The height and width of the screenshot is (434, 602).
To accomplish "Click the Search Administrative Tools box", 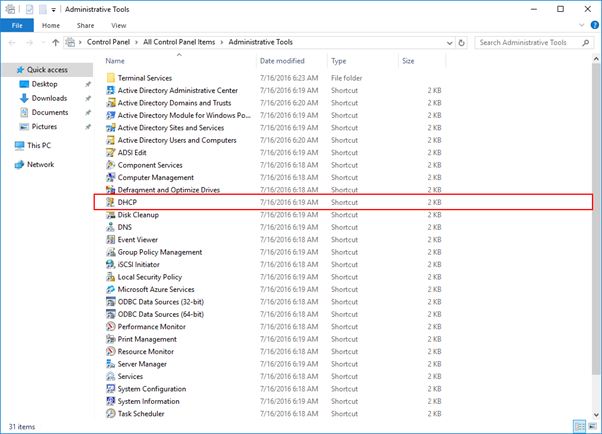I will point(534,43).
